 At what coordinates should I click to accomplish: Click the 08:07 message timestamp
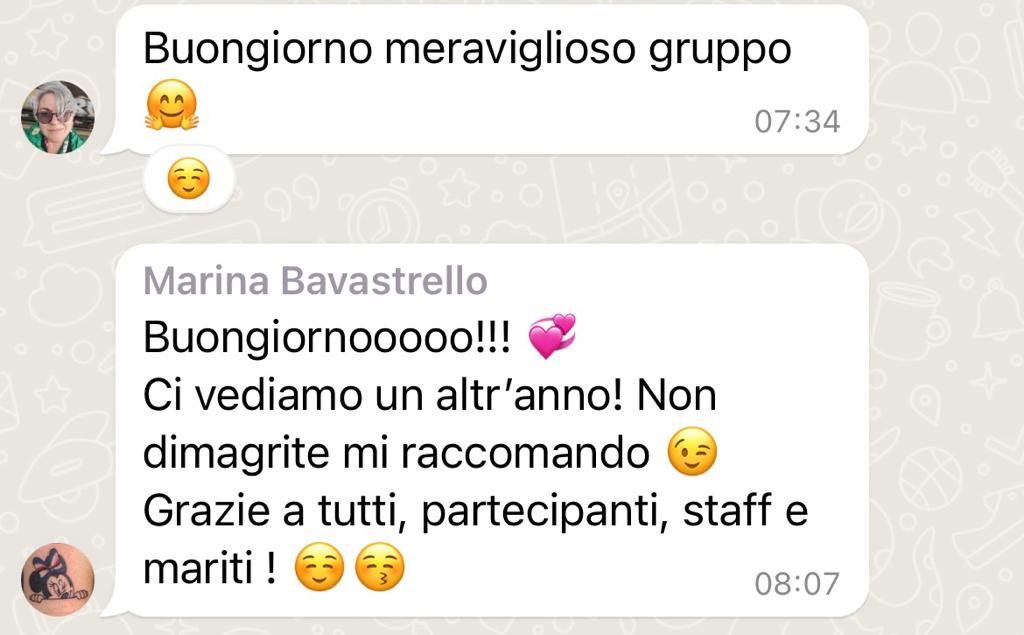coord(797,584)
